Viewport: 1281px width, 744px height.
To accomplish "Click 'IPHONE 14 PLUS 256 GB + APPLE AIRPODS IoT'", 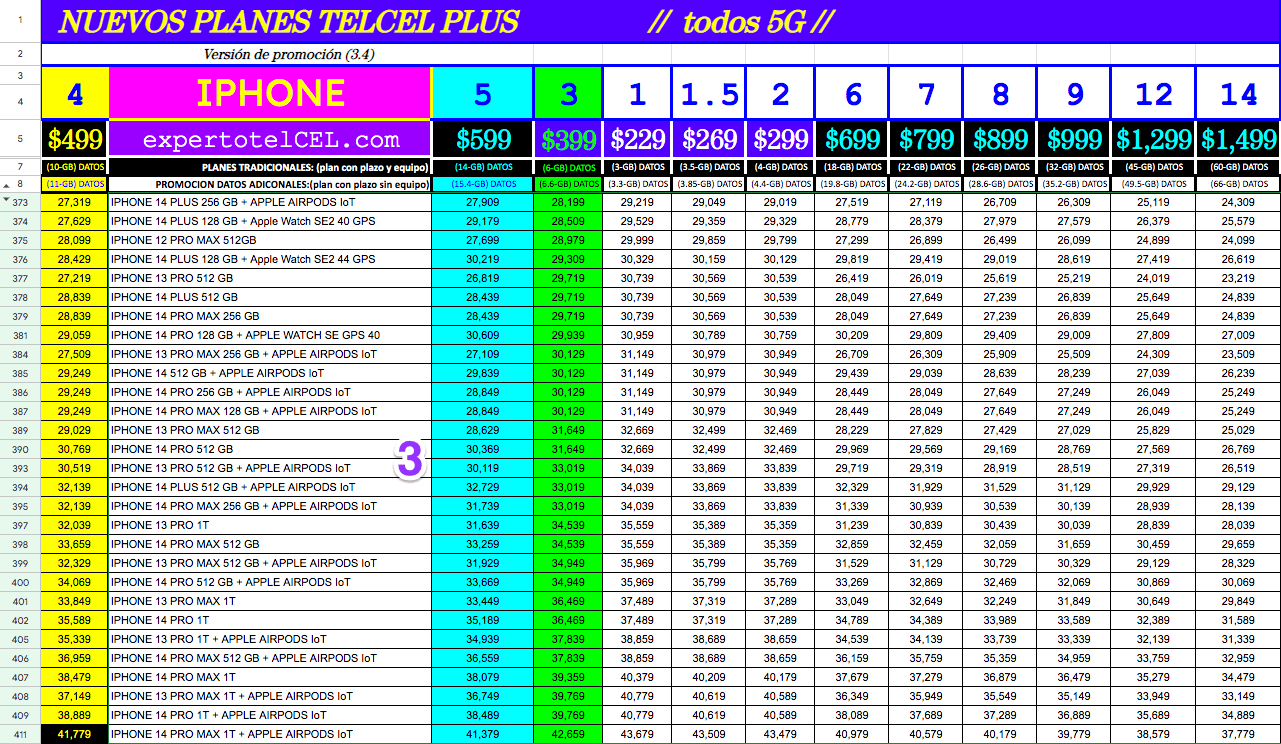I will [270, 202].
